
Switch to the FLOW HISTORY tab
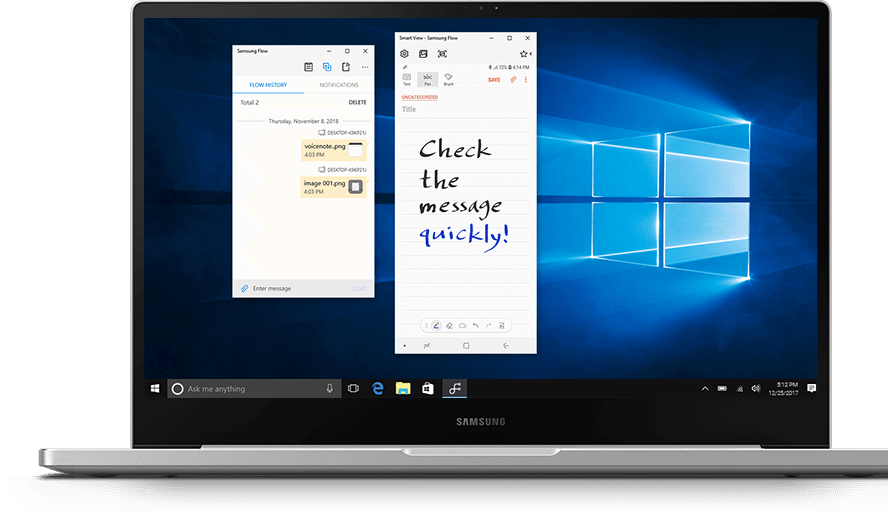click(268, 85)
